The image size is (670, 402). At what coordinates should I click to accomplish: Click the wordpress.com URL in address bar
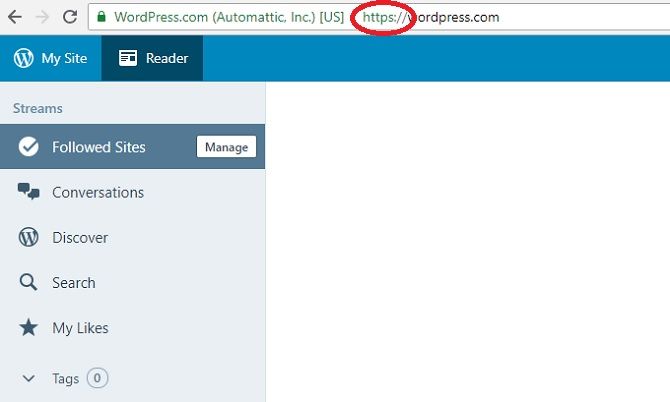(450, 17)
